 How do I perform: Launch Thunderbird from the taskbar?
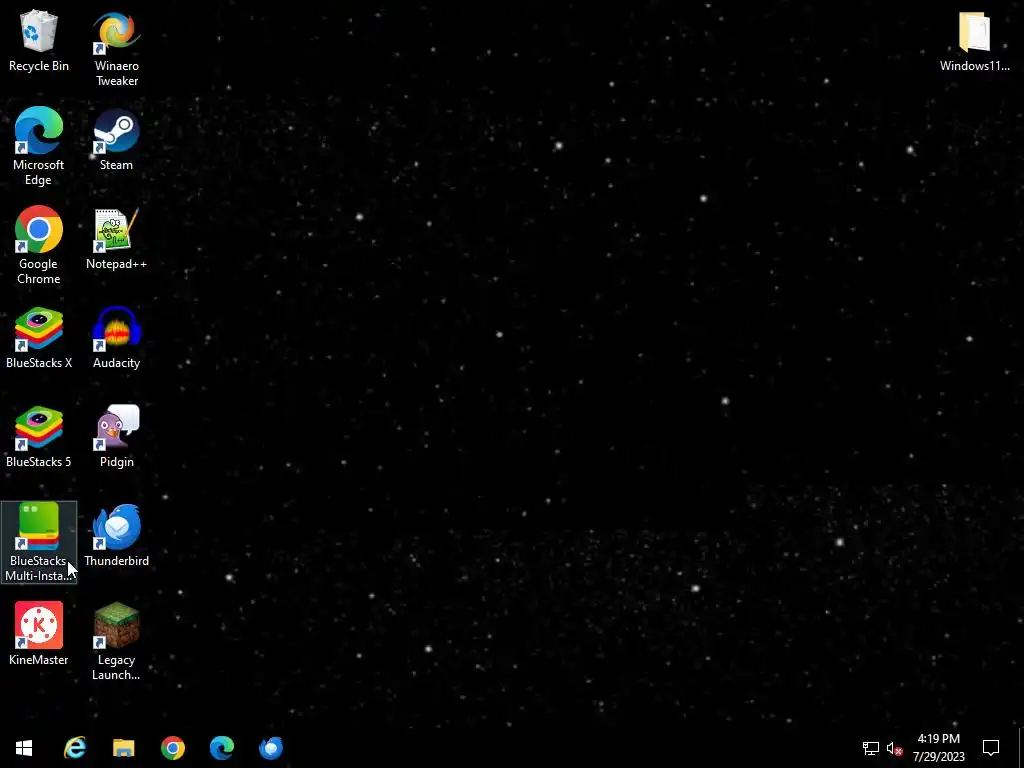(270, 748)
